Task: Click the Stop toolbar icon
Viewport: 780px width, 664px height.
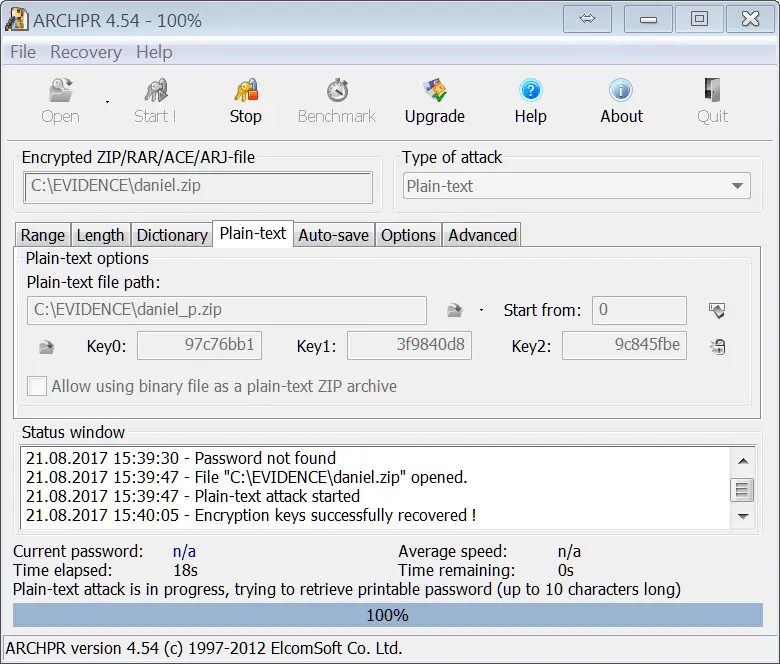Action: point(245,92)
